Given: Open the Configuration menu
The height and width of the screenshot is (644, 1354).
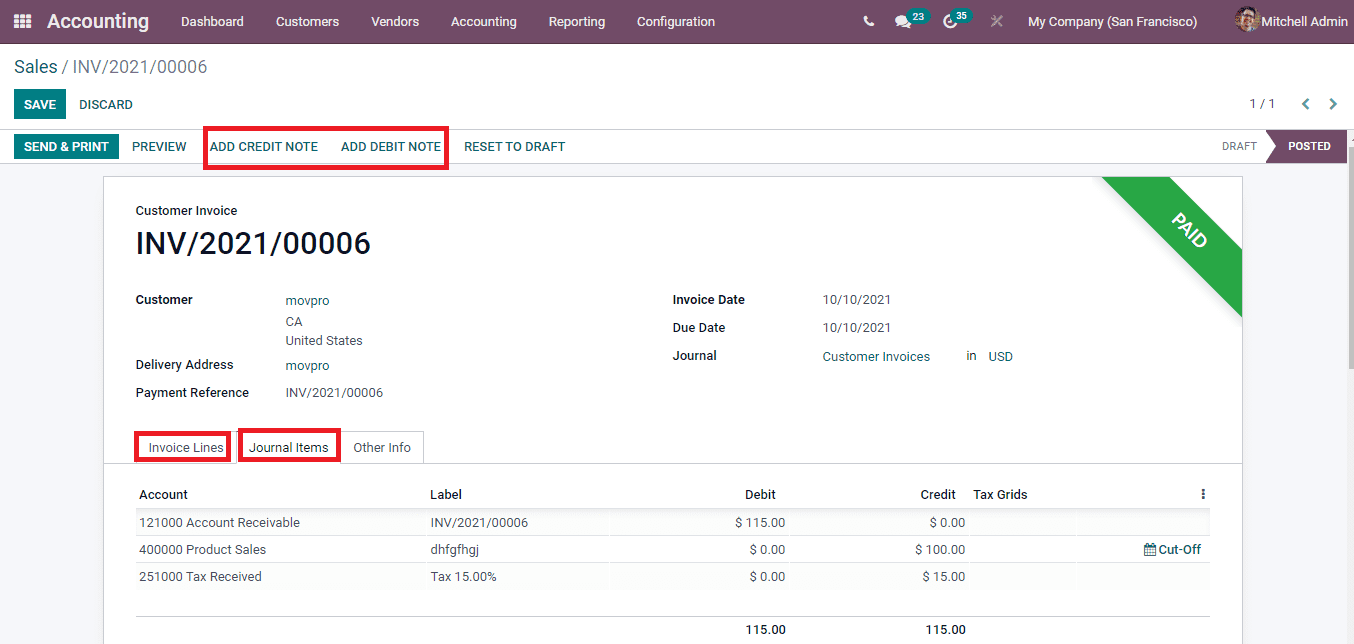Looking at the screenshot, I should click(675, 21).
